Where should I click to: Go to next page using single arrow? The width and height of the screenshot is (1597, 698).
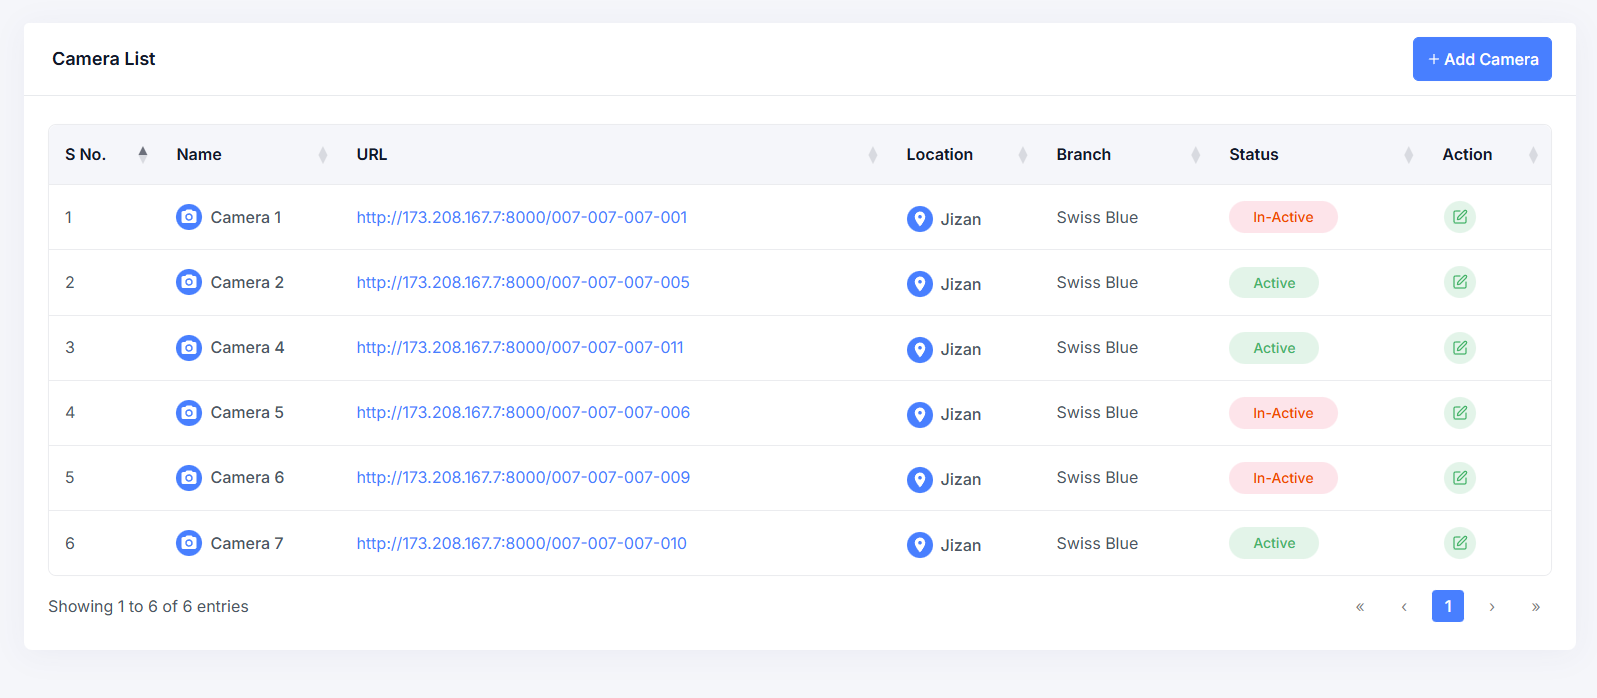click(1491, 606)
